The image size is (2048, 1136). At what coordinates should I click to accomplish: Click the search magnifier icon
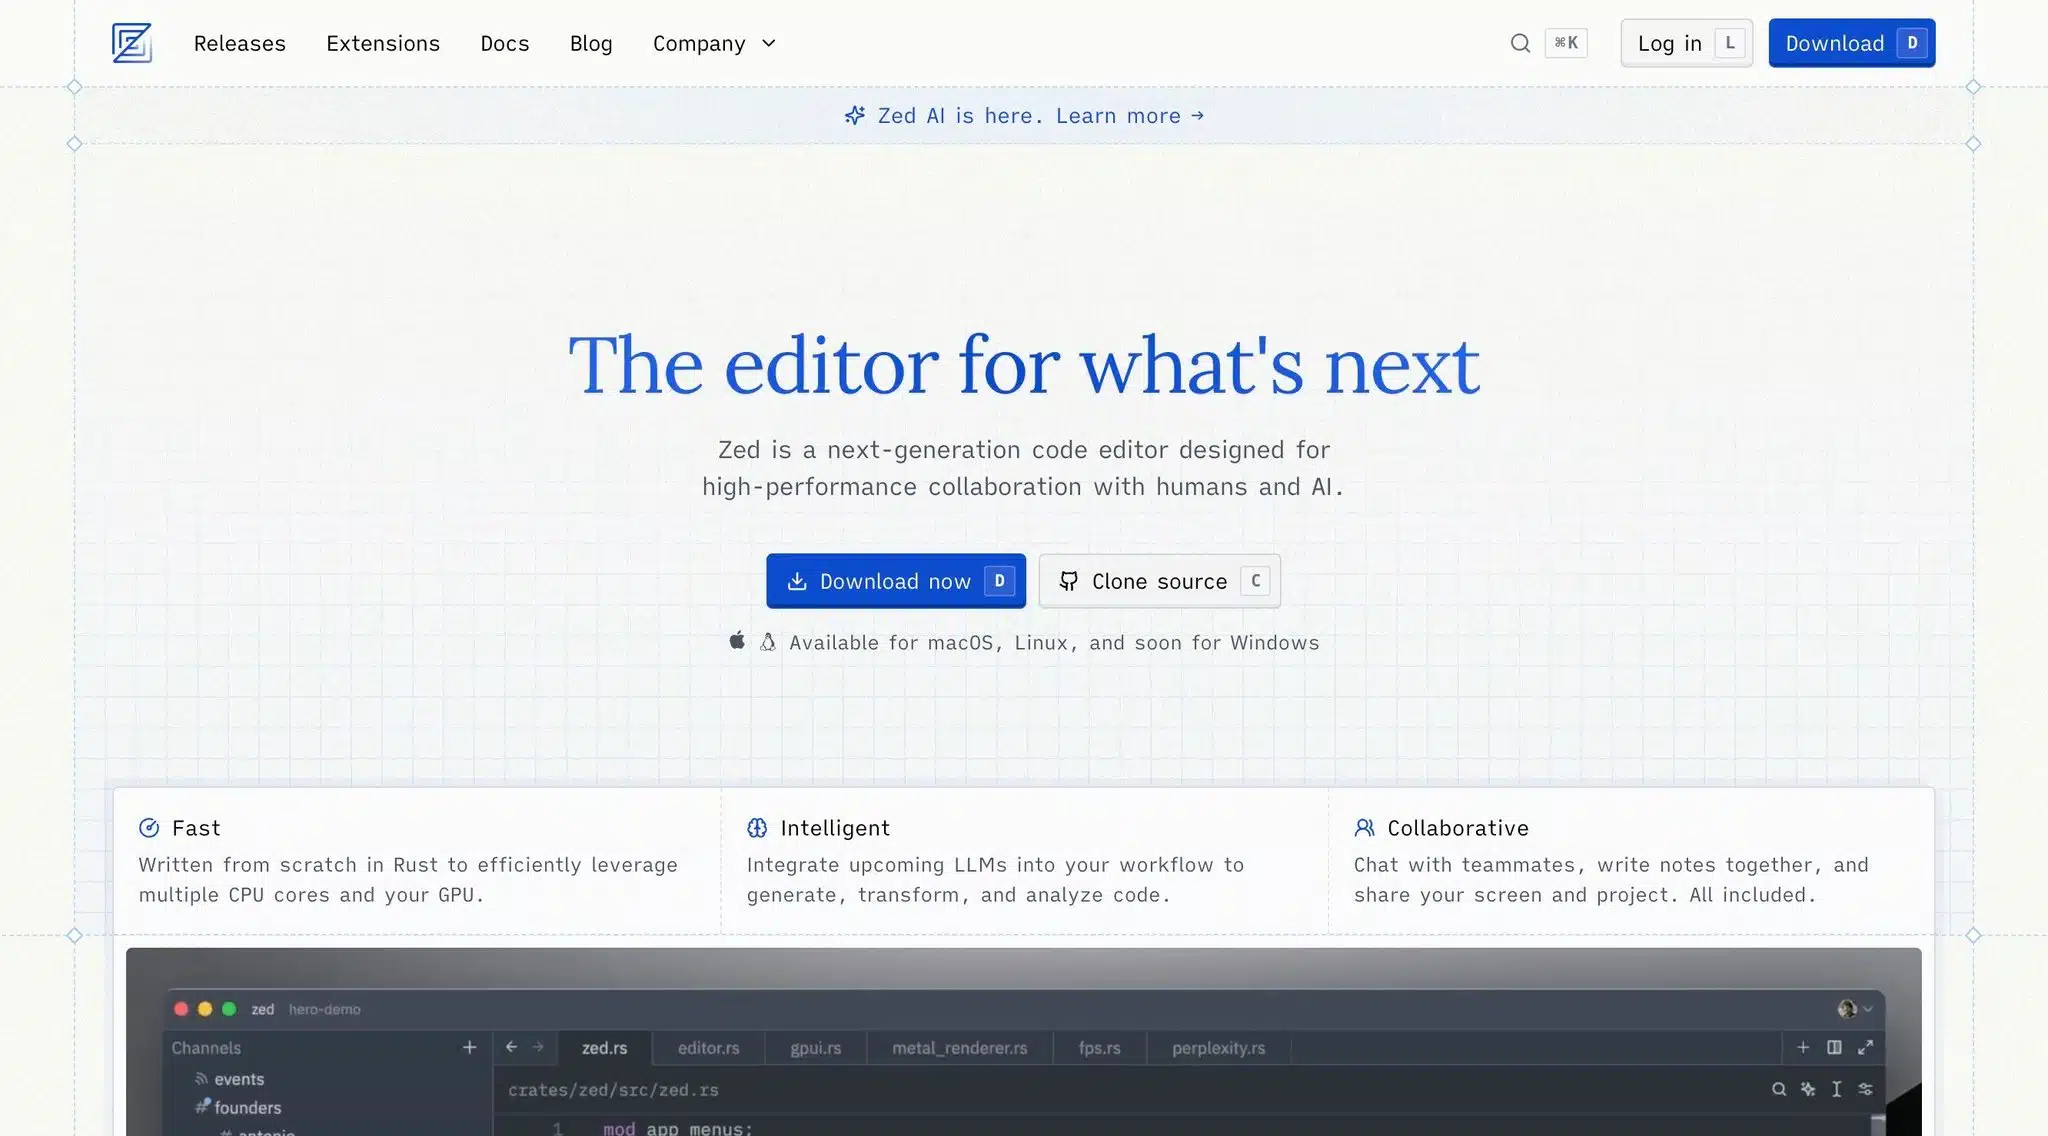(1520, 43)
